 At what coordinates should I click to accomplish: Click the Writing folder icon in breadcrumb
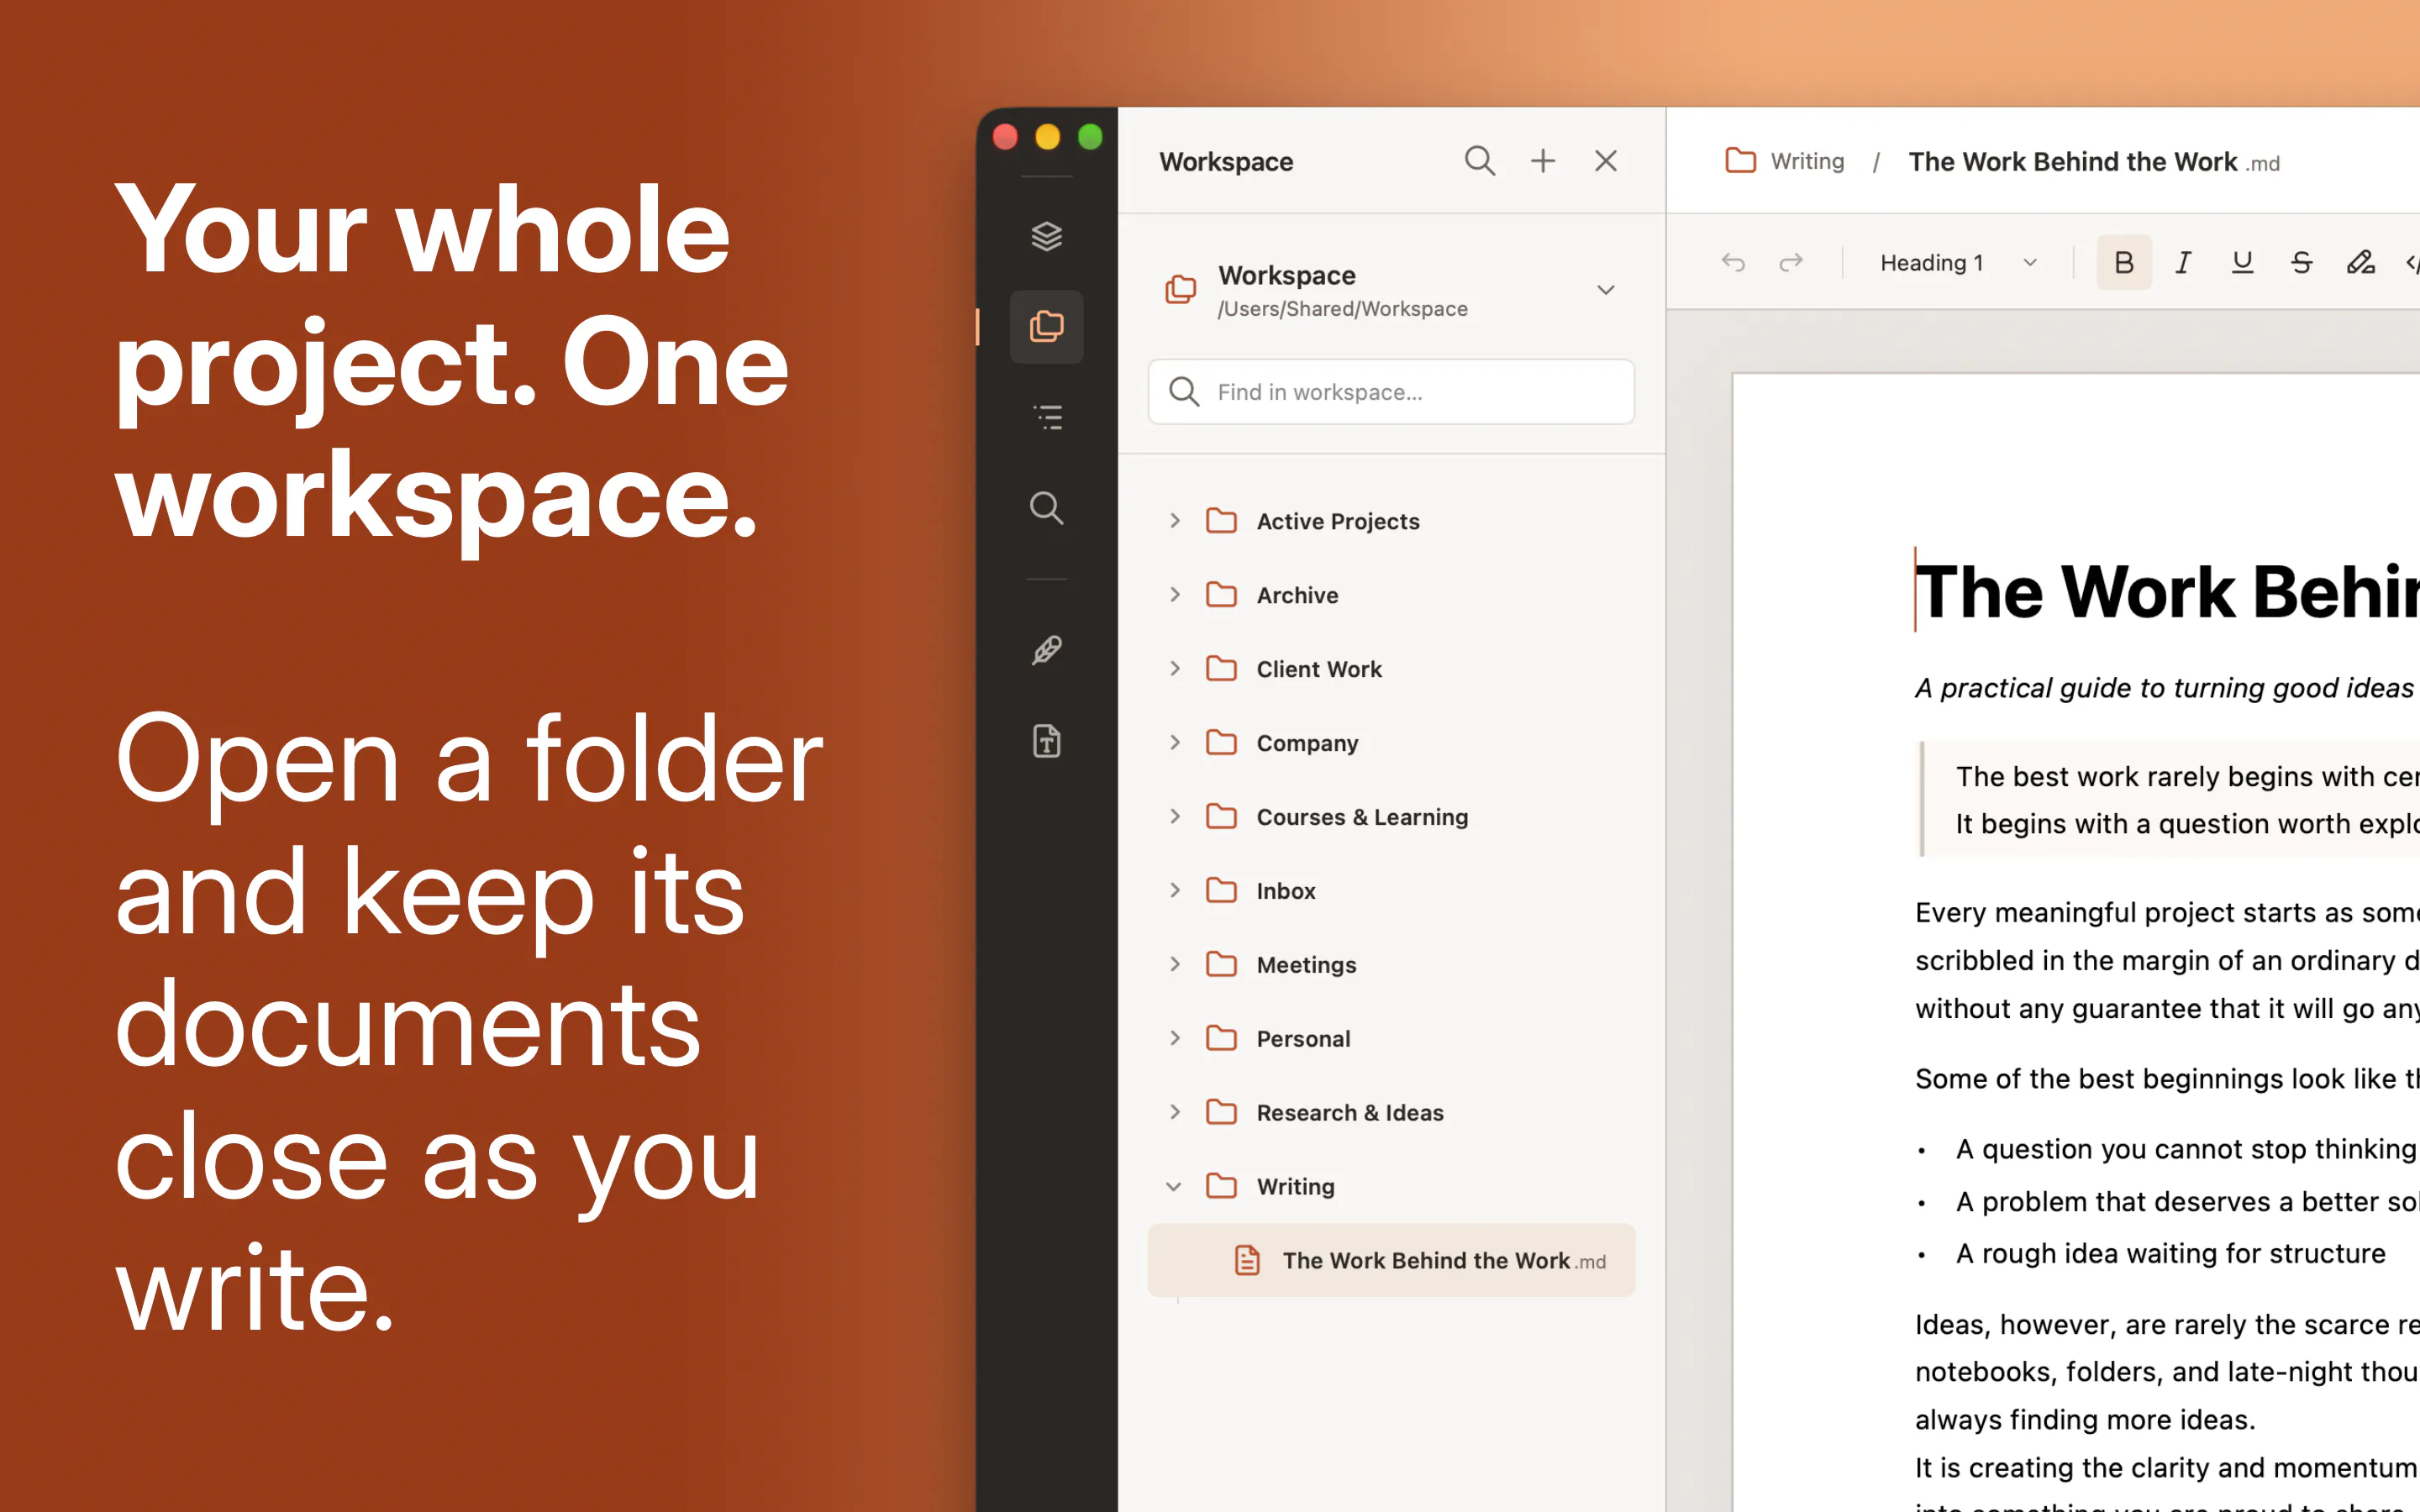tap(1740, 160)
